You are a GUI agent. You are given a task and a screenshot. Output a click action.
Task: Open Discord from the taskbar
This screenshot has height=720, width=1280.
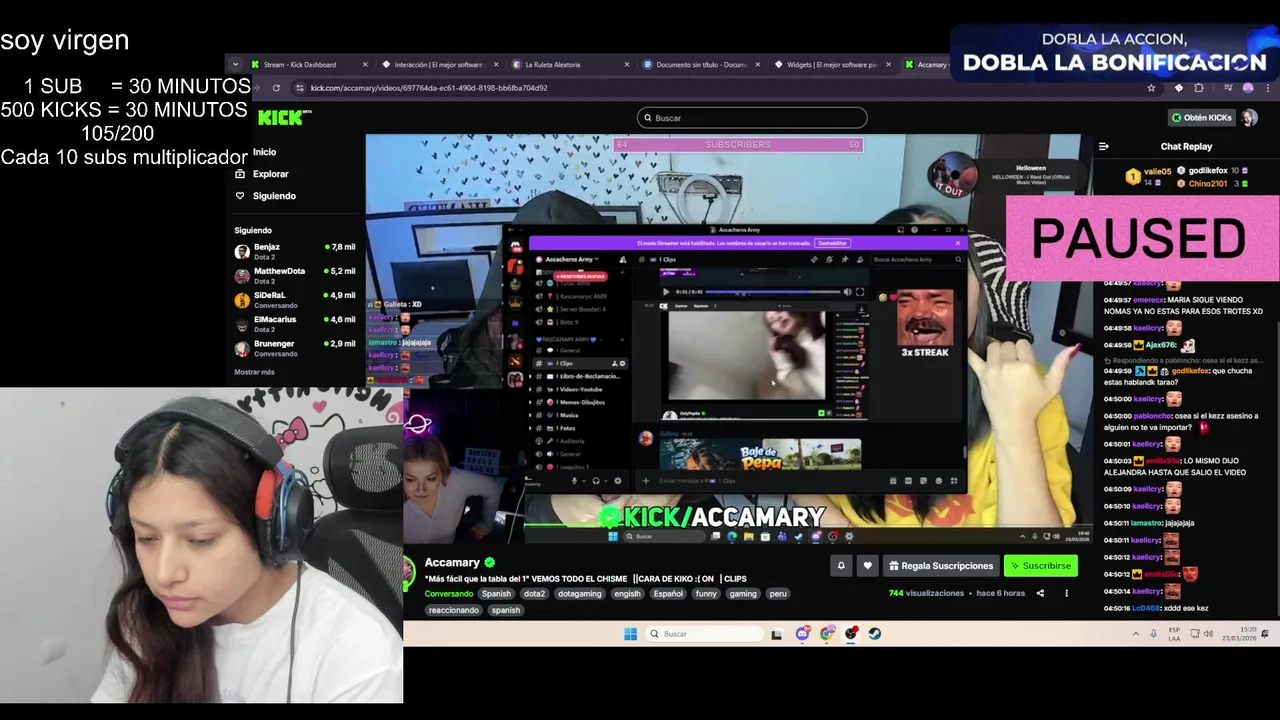(802, 634)
